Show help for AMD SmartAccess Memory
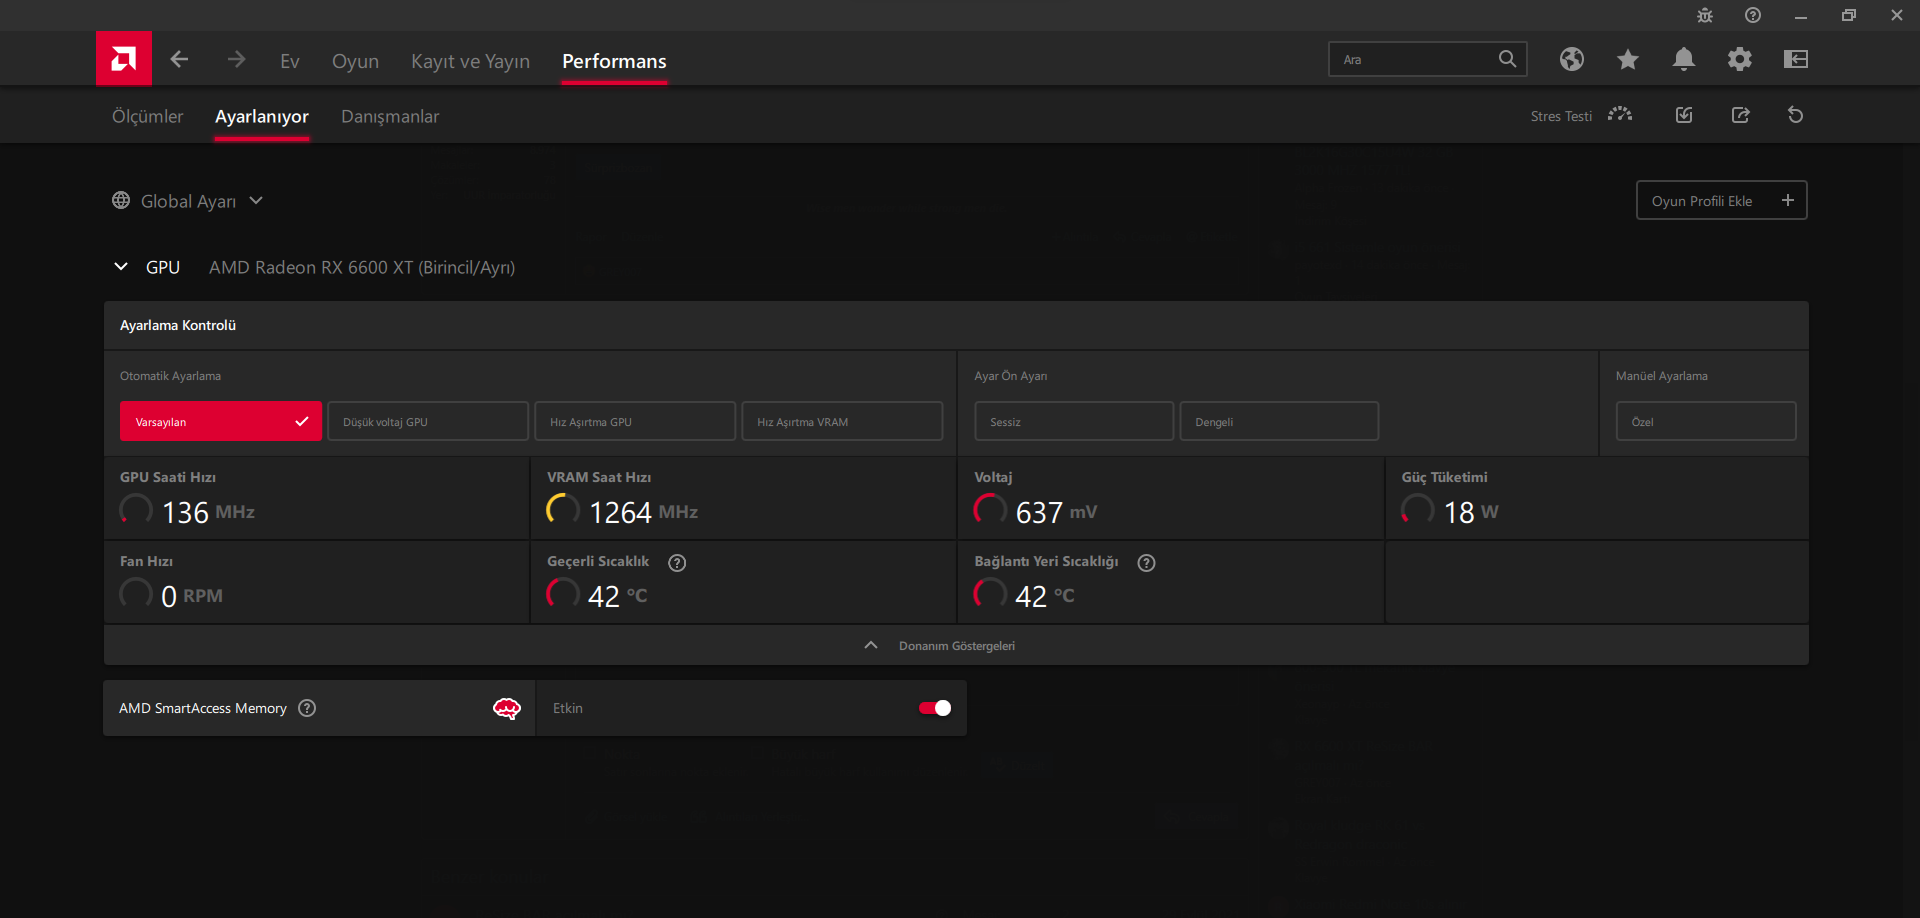Viewport: 1920px width, 918px height. pos(307,708)
